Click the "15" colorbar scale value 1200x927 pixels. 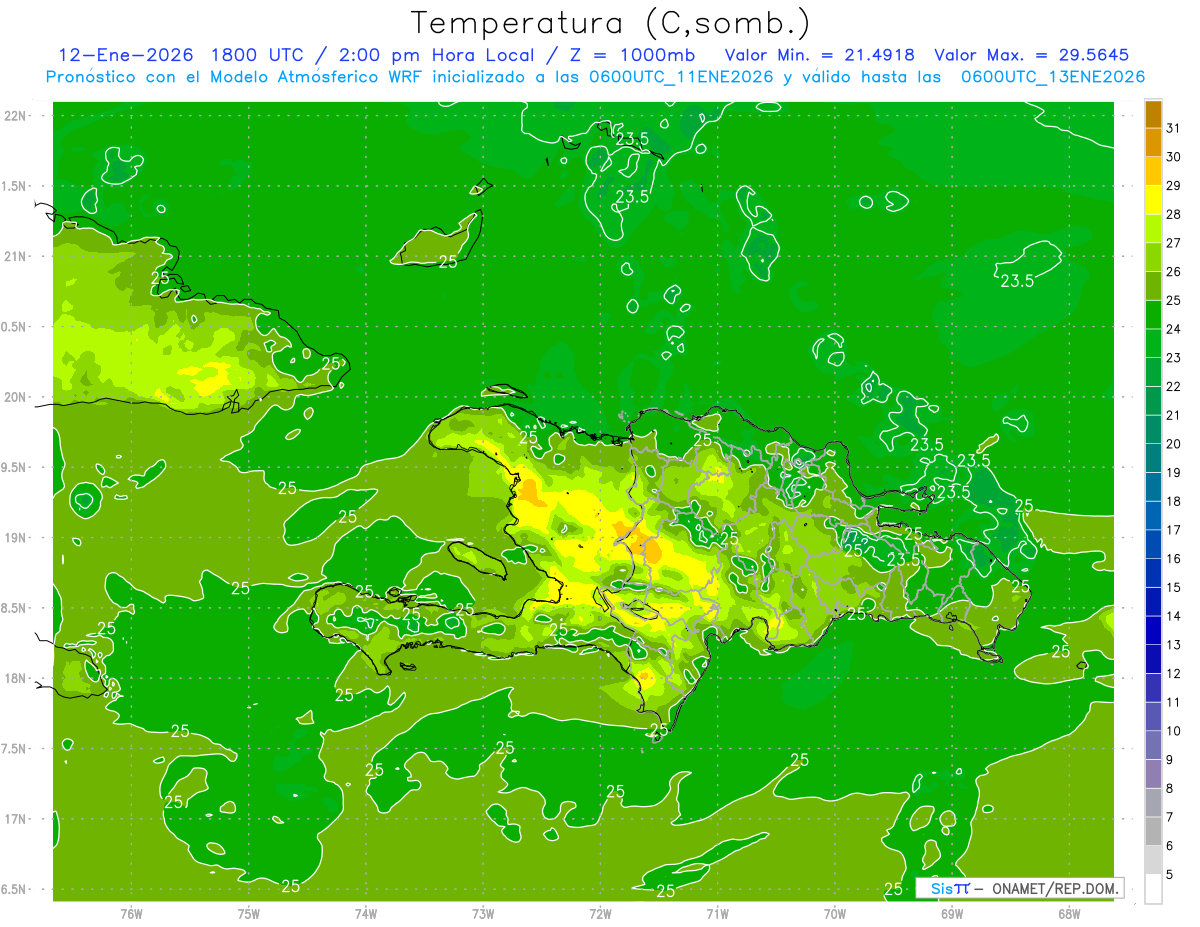1173,587
